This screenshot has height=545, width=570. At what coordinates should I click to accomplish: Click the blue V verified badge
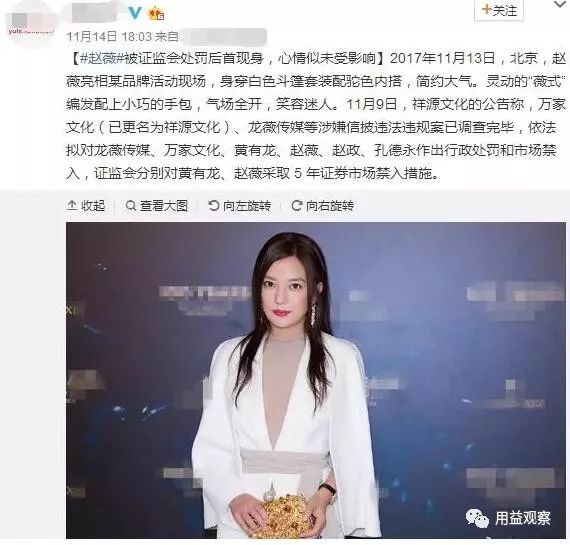(135, 13)
